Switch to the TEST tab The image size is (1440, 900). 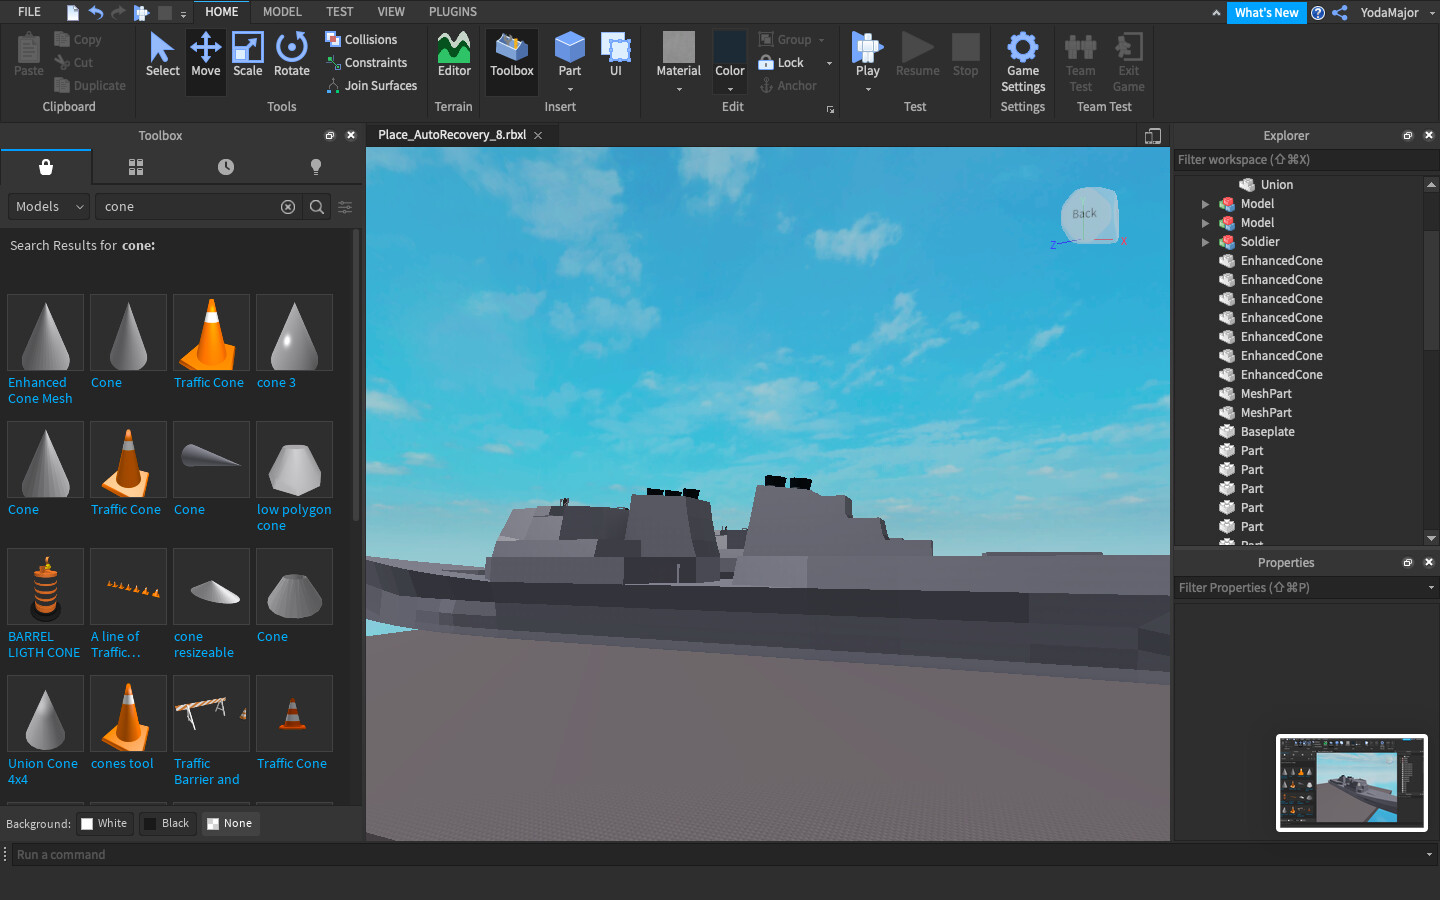pos(340,12)
